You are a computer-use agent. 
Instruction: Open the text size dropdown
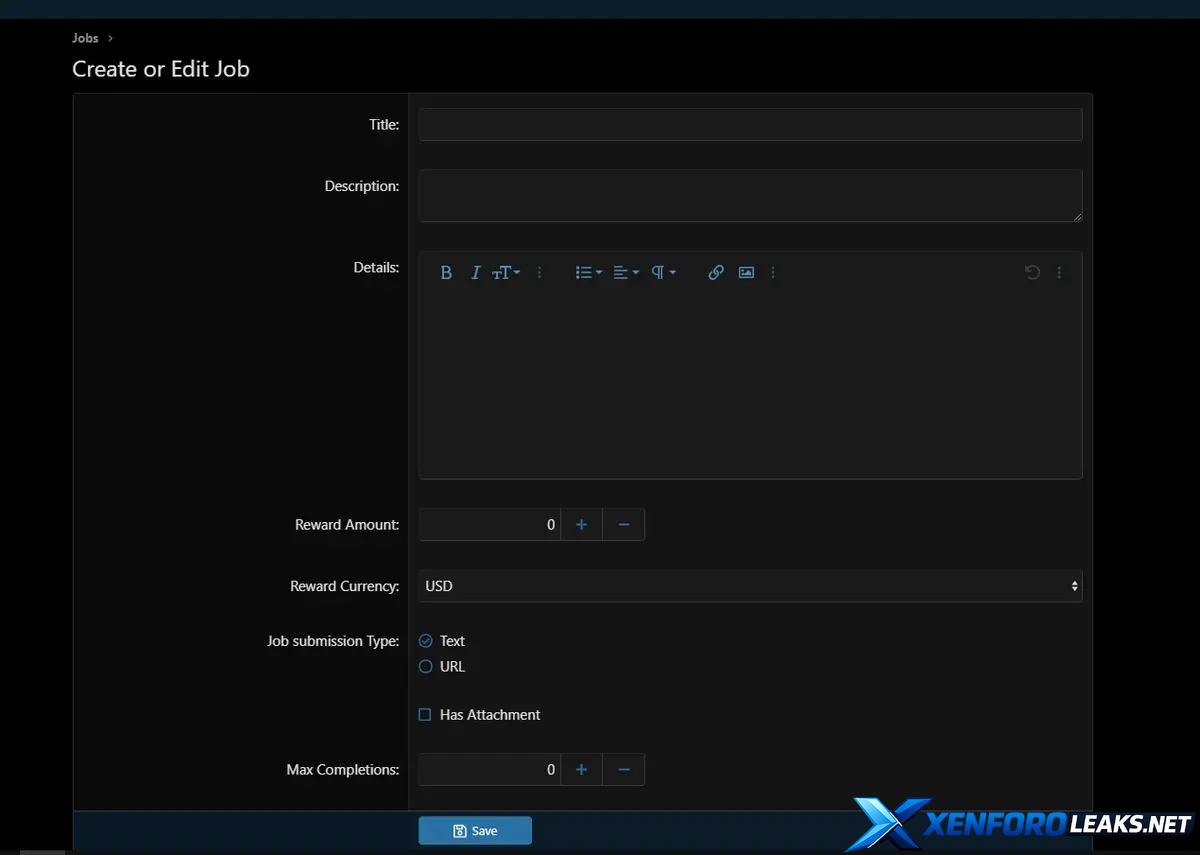click(505, 273)
